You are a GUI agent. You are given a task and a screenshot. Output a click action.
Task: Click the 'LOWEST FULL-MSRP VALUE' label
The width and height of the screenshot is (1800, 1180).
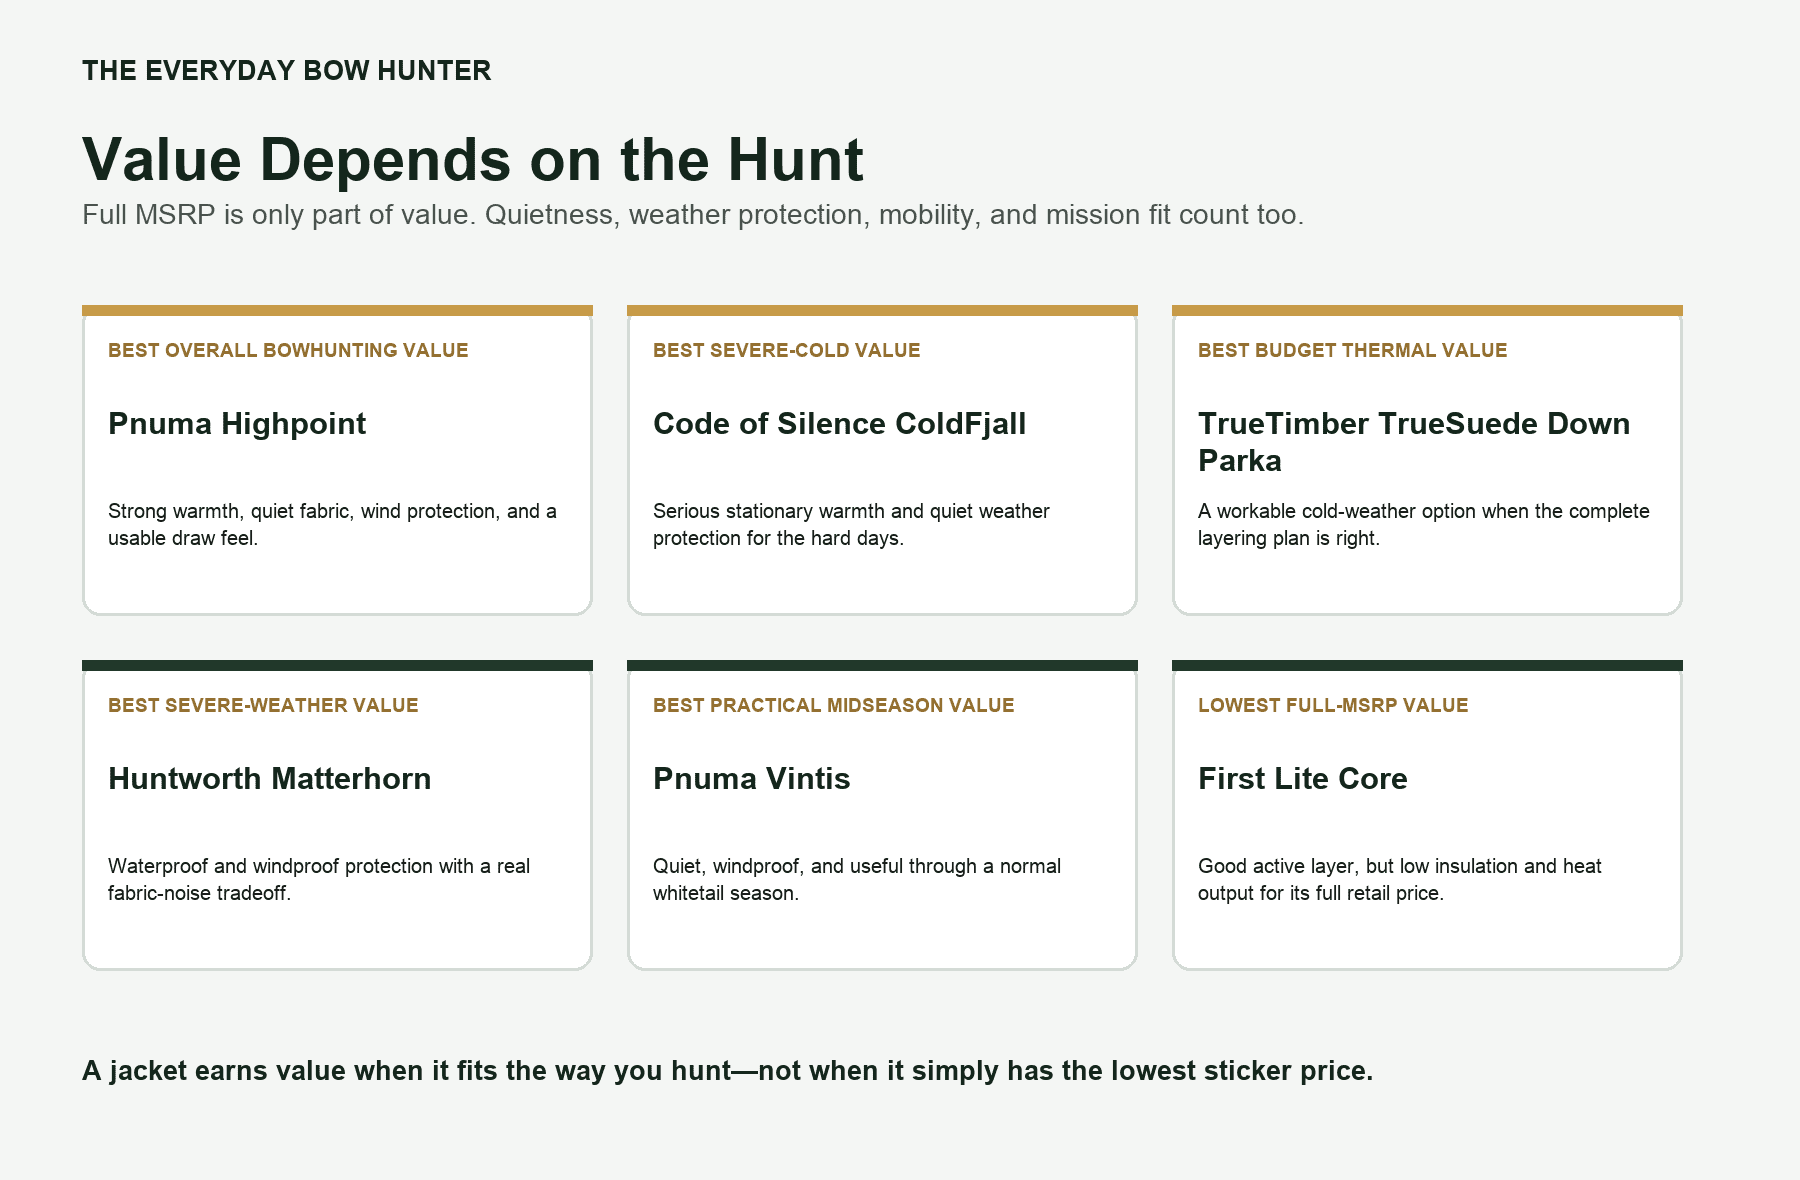point(1333,705)
